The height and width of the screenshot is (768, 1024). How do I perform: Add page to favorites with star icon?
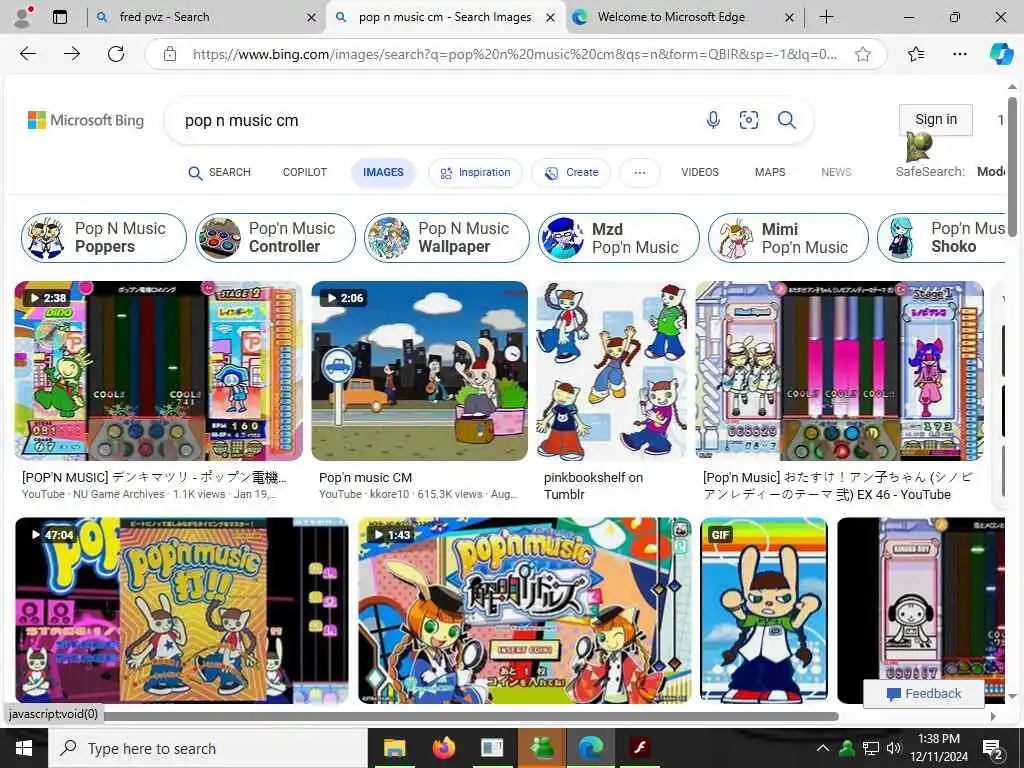(x=863, y=54)
